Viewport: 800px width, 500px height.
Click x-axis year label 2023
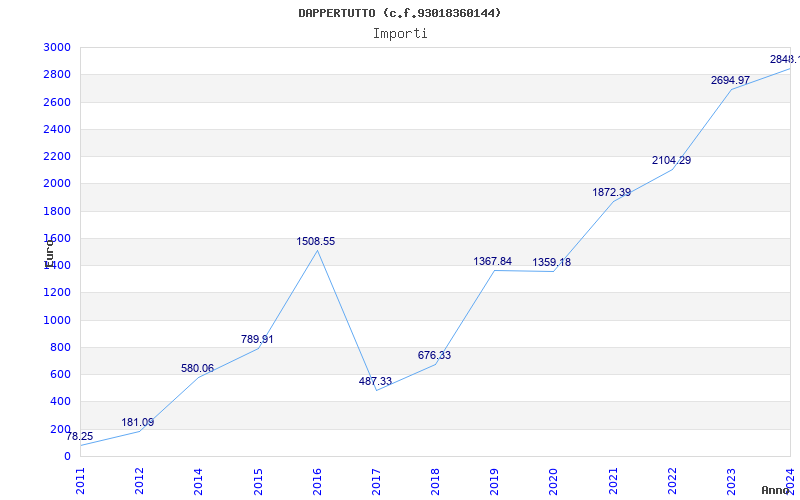(x=731, y=481)
